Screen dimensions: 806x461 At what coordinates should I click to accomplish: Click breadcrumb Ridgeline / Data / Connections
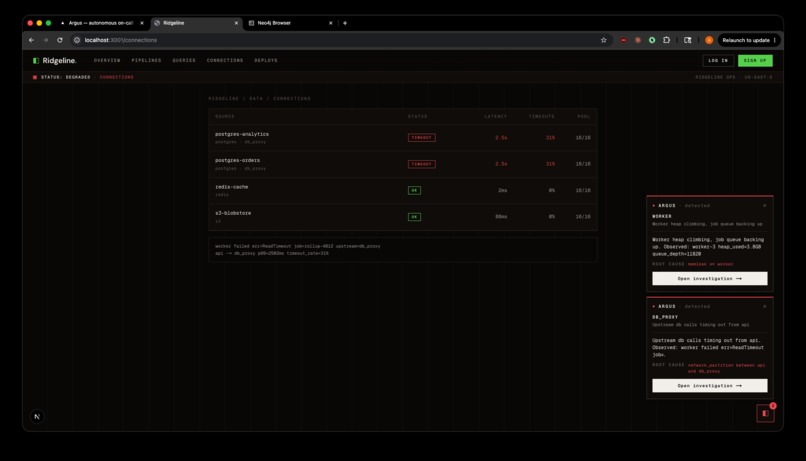[260, 99]
